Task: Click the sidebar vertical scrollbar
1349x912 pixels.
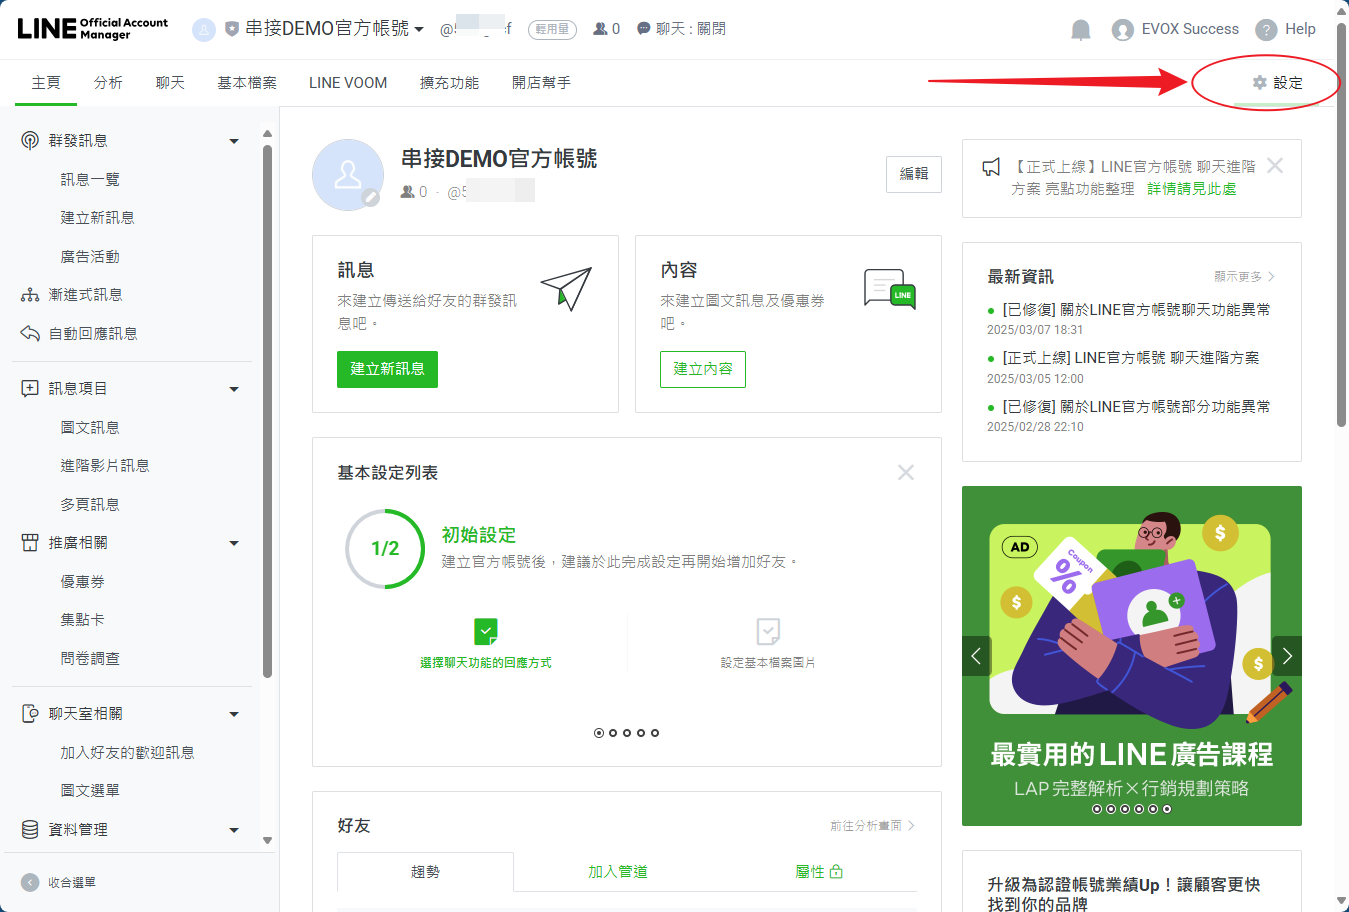Action: click(267, 412)
